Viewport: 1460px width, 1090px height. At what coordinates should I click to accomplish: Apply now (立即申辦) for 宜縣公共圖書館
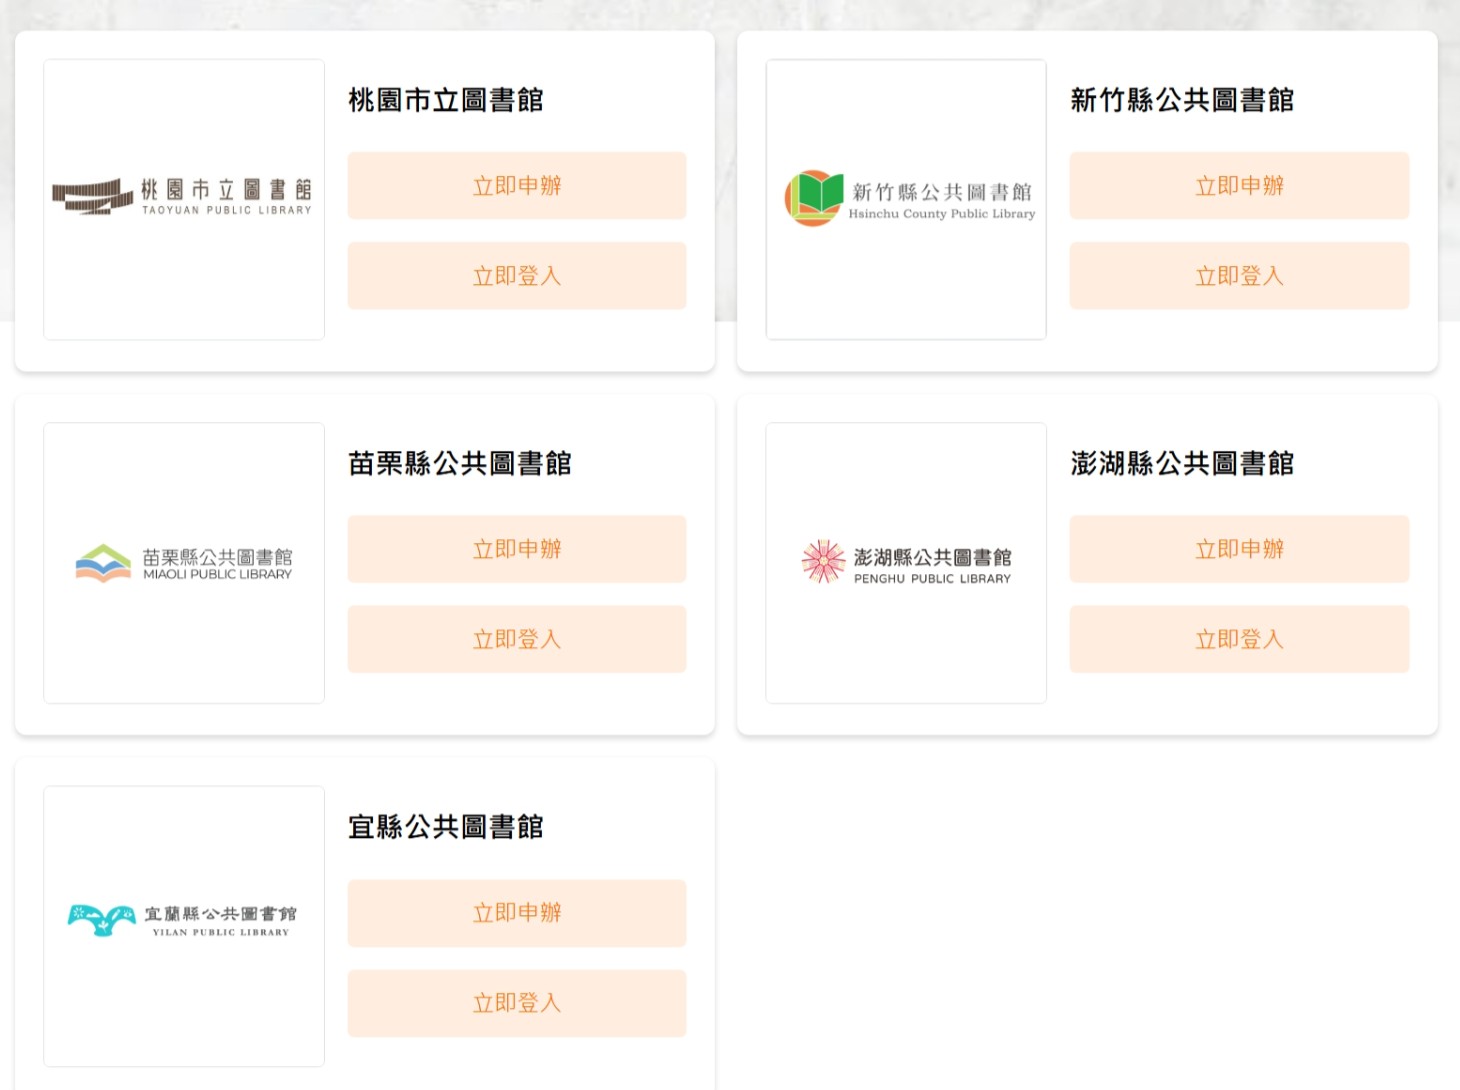[517, 913]
